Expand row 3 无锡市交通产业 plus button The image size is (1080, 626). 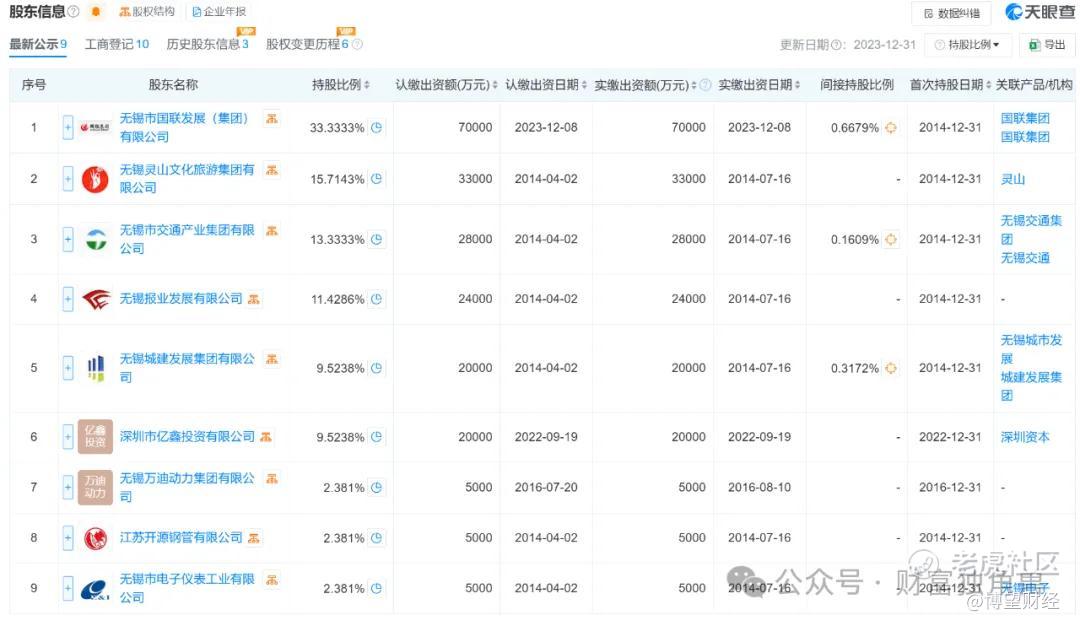[x=68, y=240]
